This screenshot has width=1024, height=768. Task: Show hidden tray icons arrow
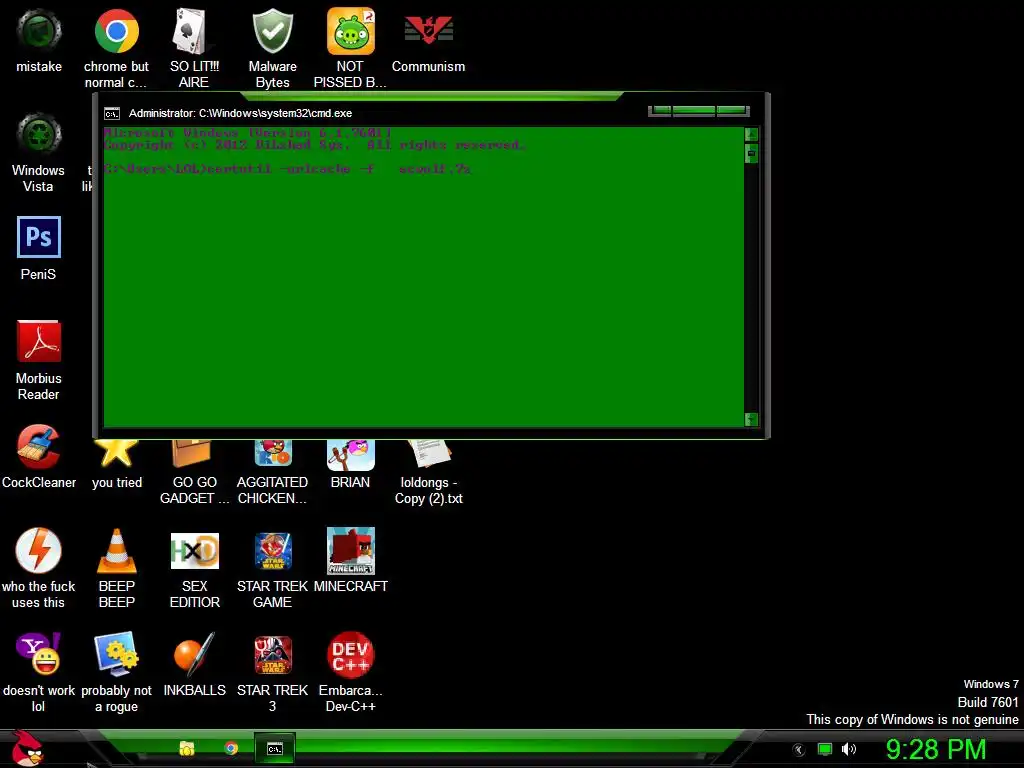pos(798,750)
